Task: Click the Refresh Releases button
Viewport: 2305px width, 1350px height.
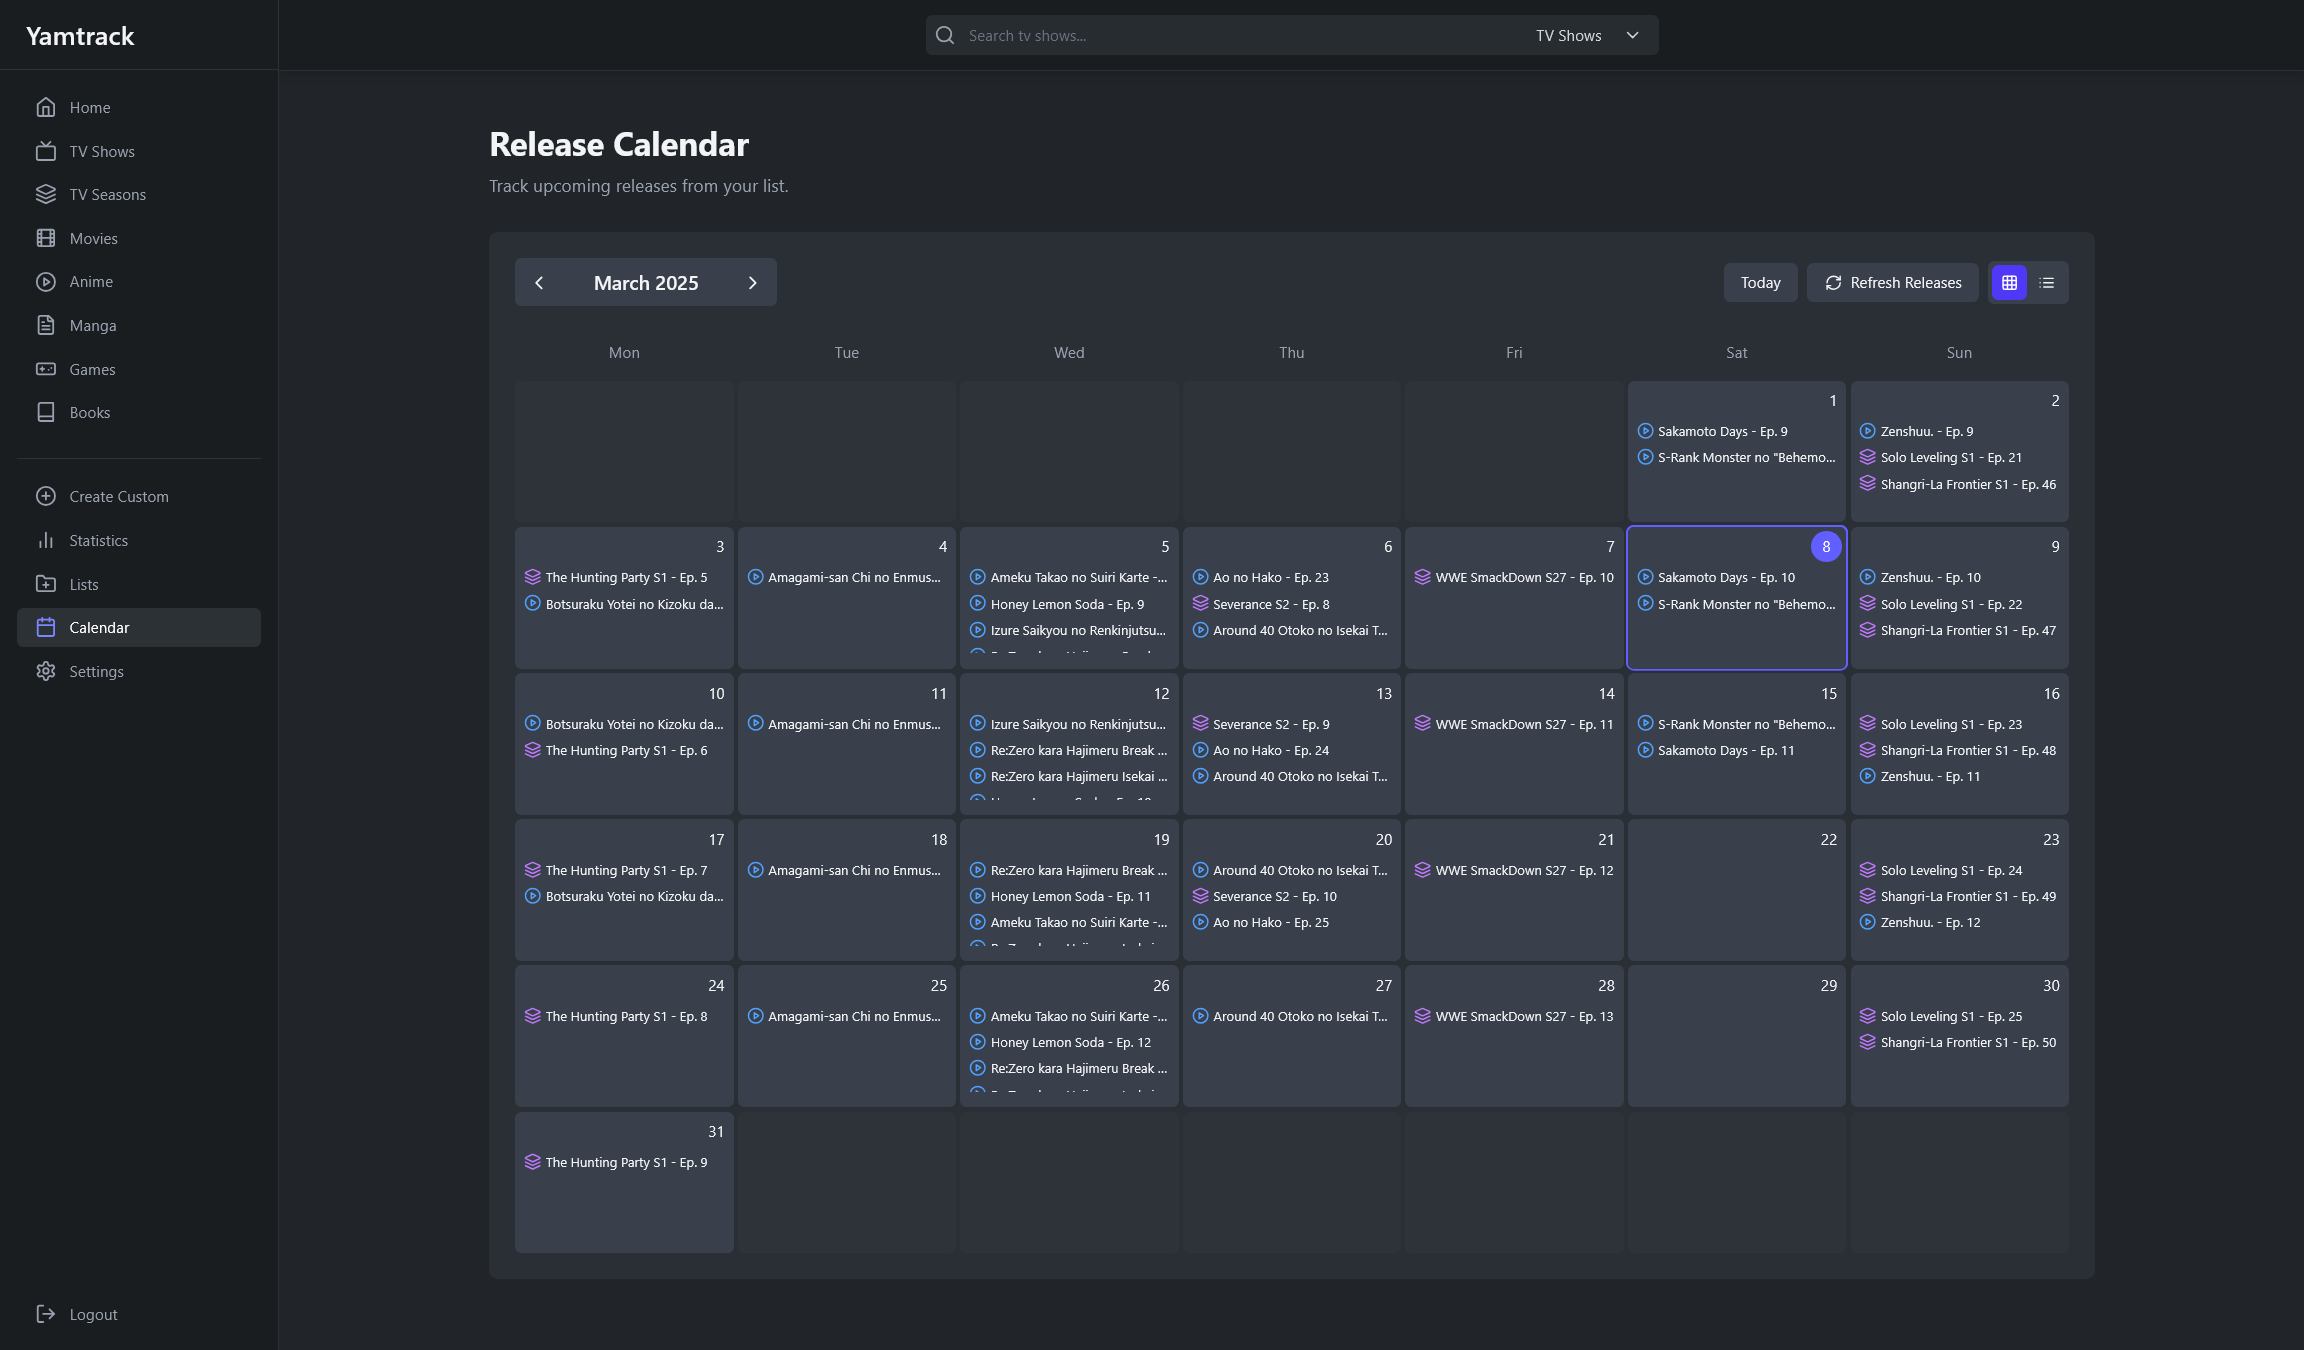Action: click(x=1892, y=283)
